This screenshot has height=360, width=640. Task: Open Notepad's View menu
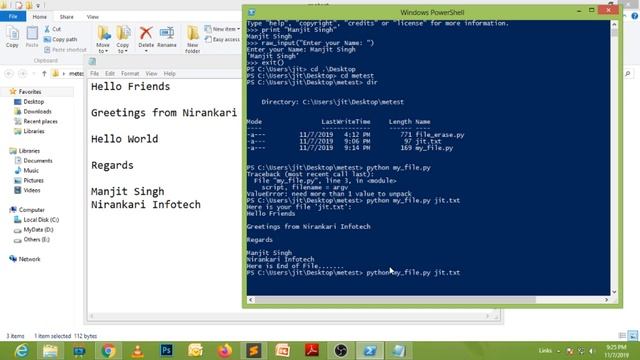pos(151,73)
